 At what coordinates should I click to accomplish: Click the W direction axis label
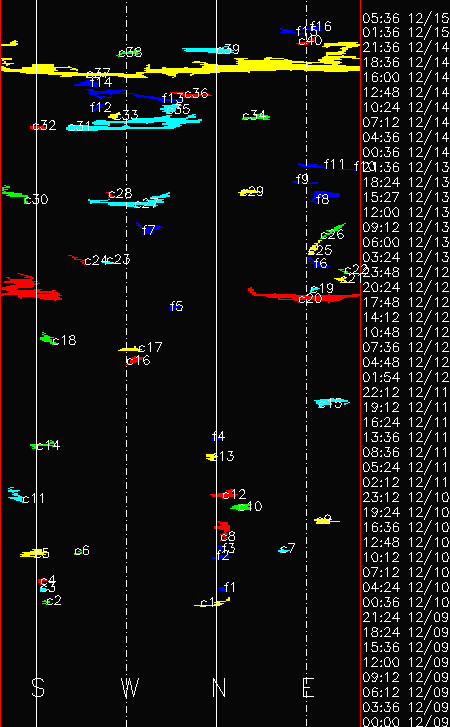point(130,687)
